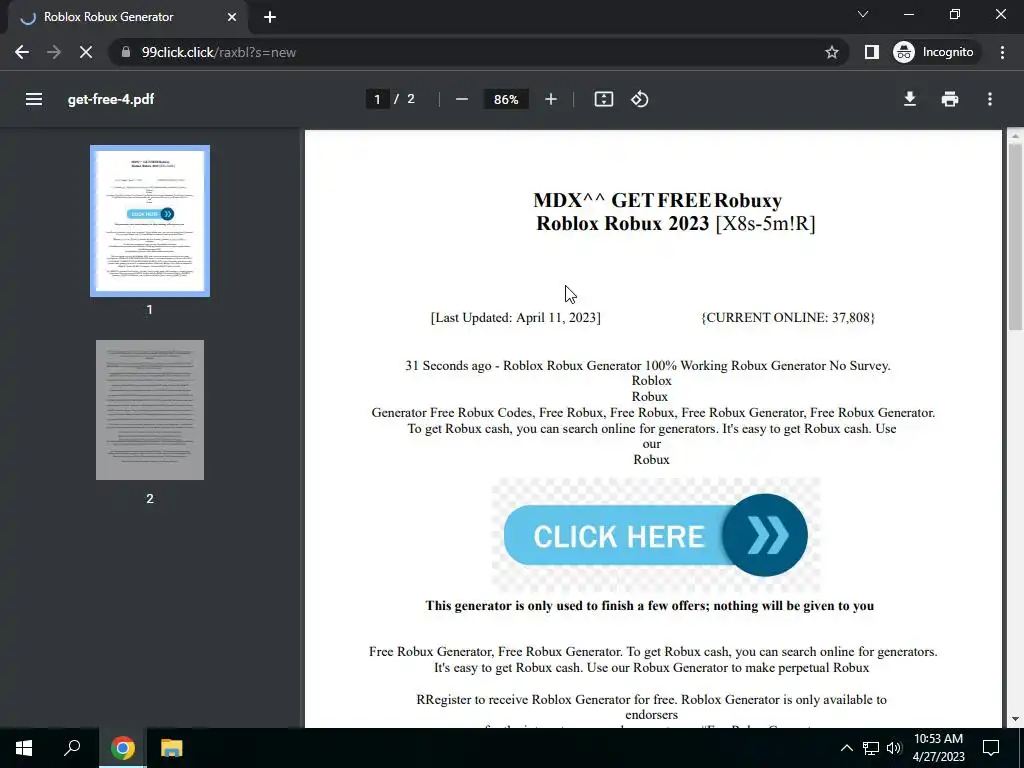Rotate the PDF counterclockwise
Viewport: 1024px width, 768px height.
point(639,99)
